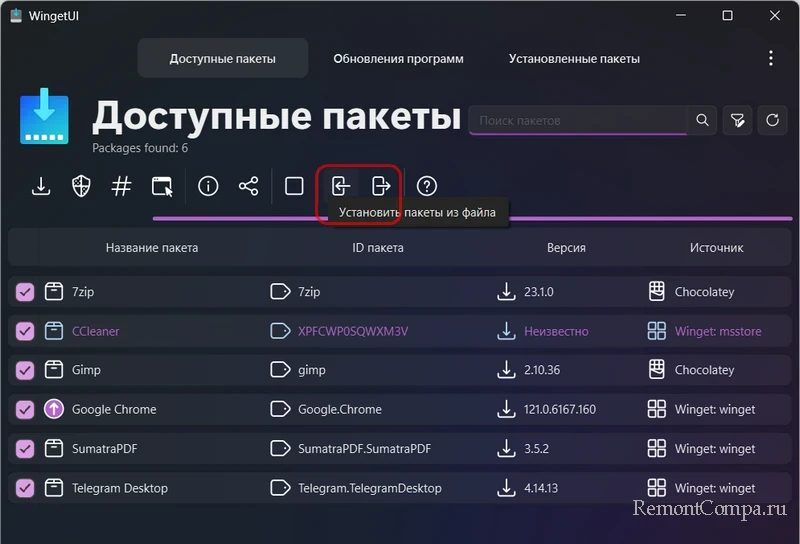
Task: Click the interactive installation window icon
Action: pyautogui.click(x=162, y=186)
